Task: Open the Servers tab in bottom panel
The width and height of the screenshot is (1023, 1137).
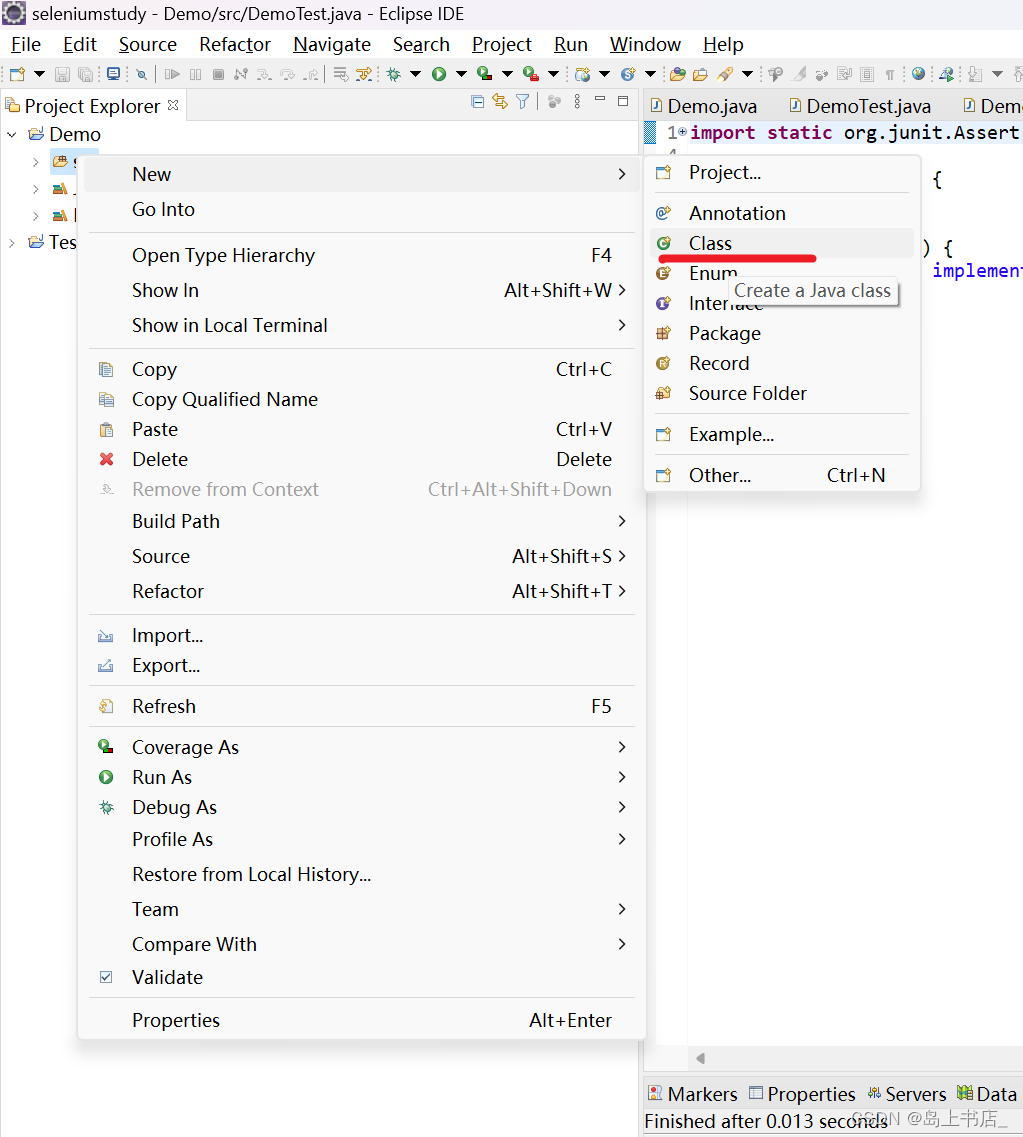Action: point(907,1093)
